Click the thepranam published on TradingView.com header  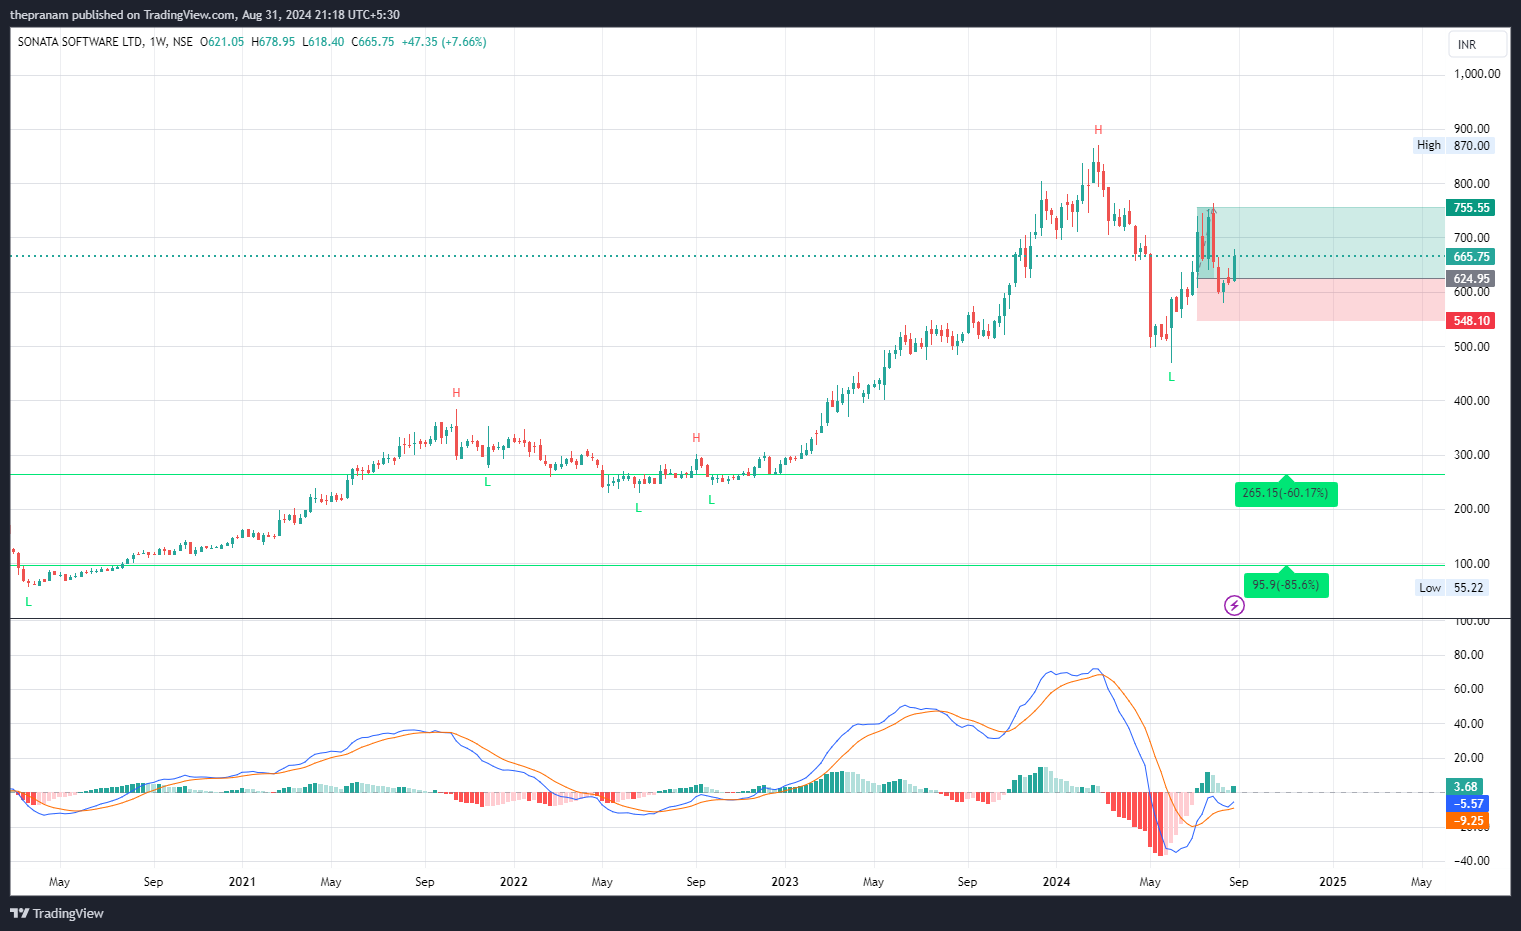coord(205,15)
